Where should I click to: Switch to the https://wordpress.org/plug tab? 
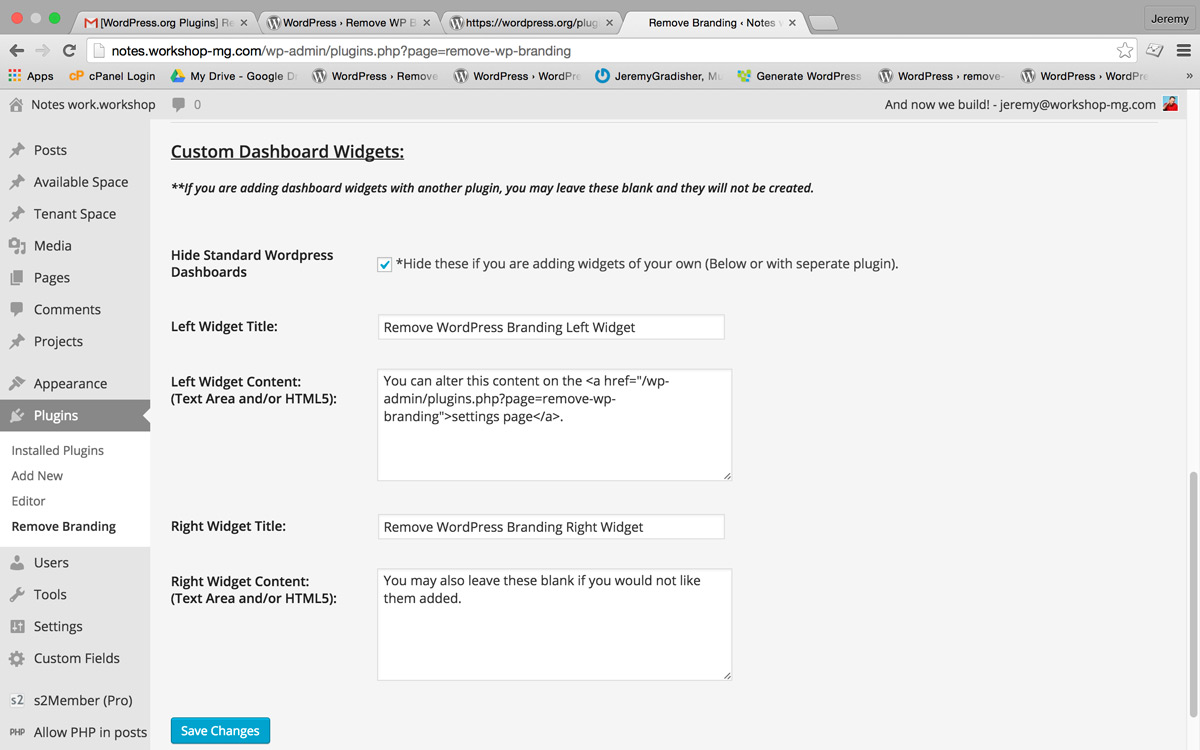[x=530, y=22]
